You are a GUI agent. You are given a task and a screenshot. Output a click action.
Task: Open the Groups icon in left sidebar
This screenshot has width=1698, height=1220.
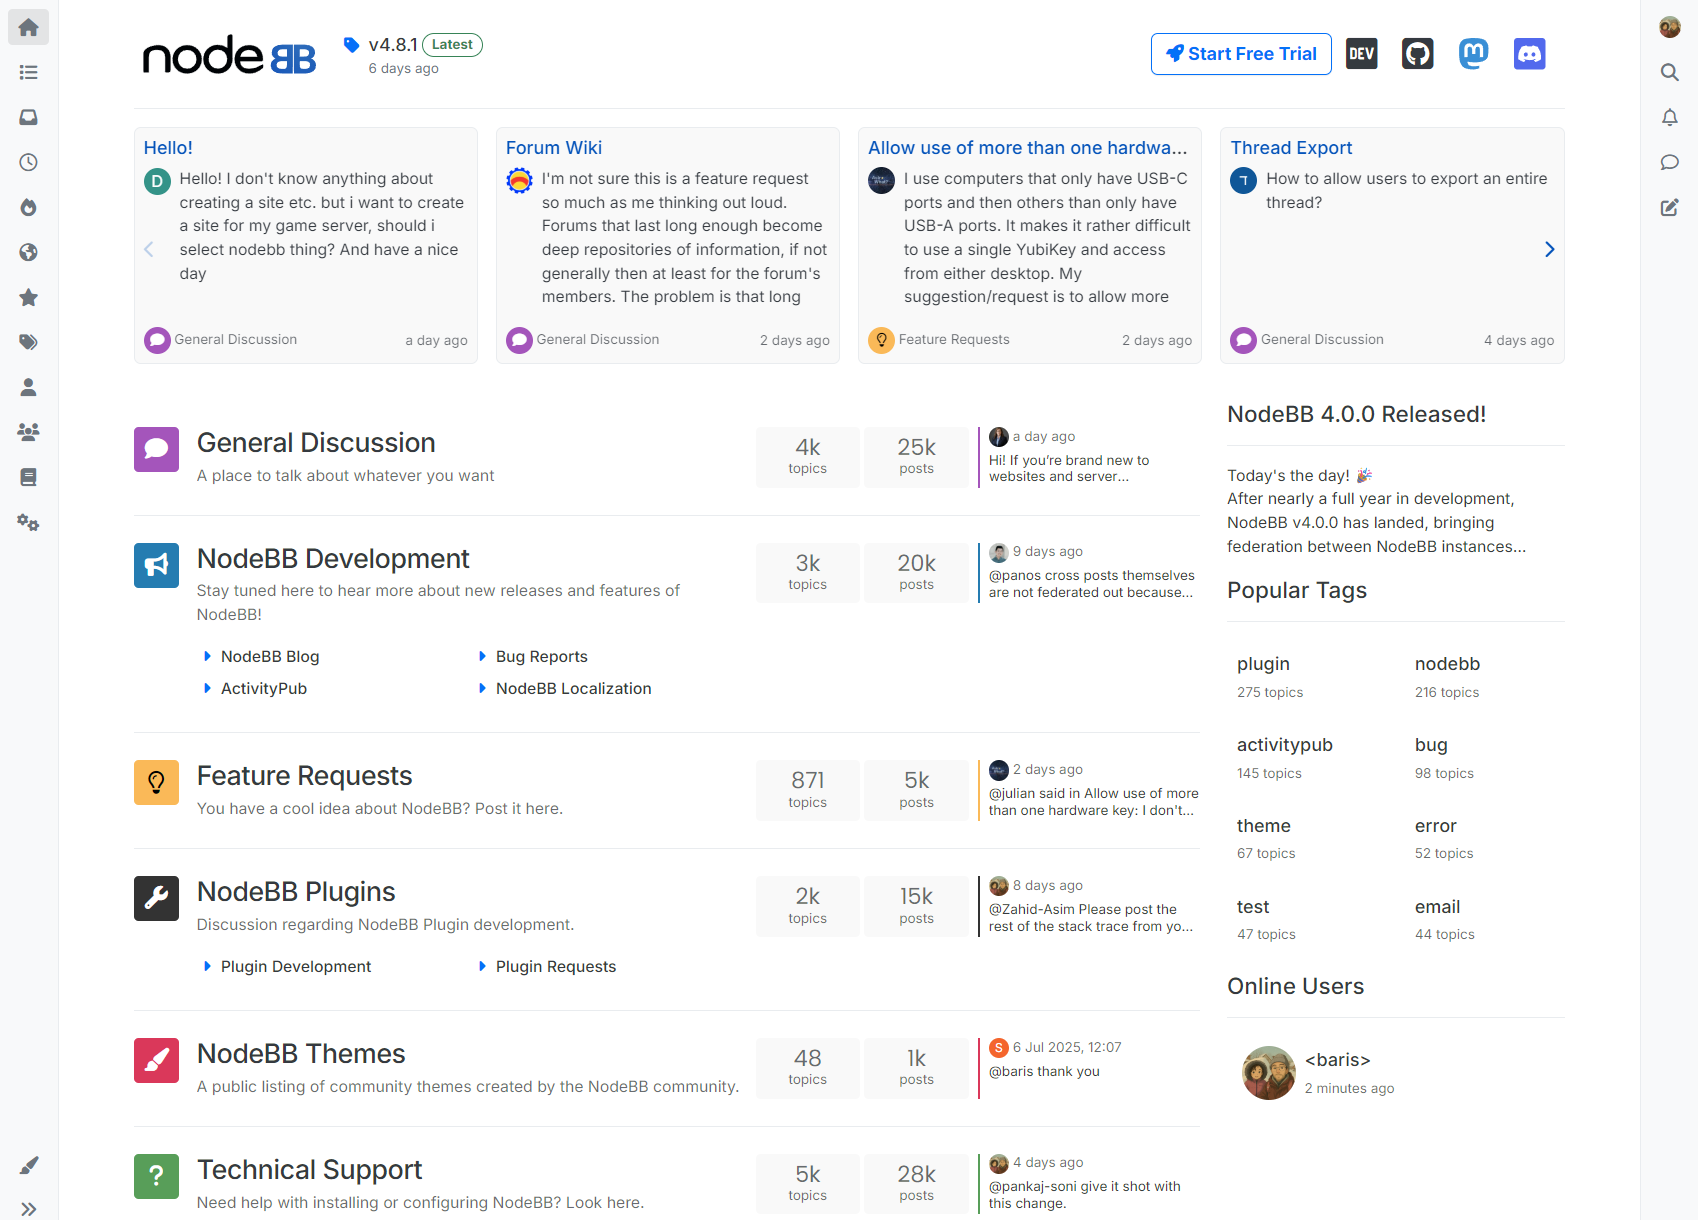pyautogui.click(x=28, y=432)
